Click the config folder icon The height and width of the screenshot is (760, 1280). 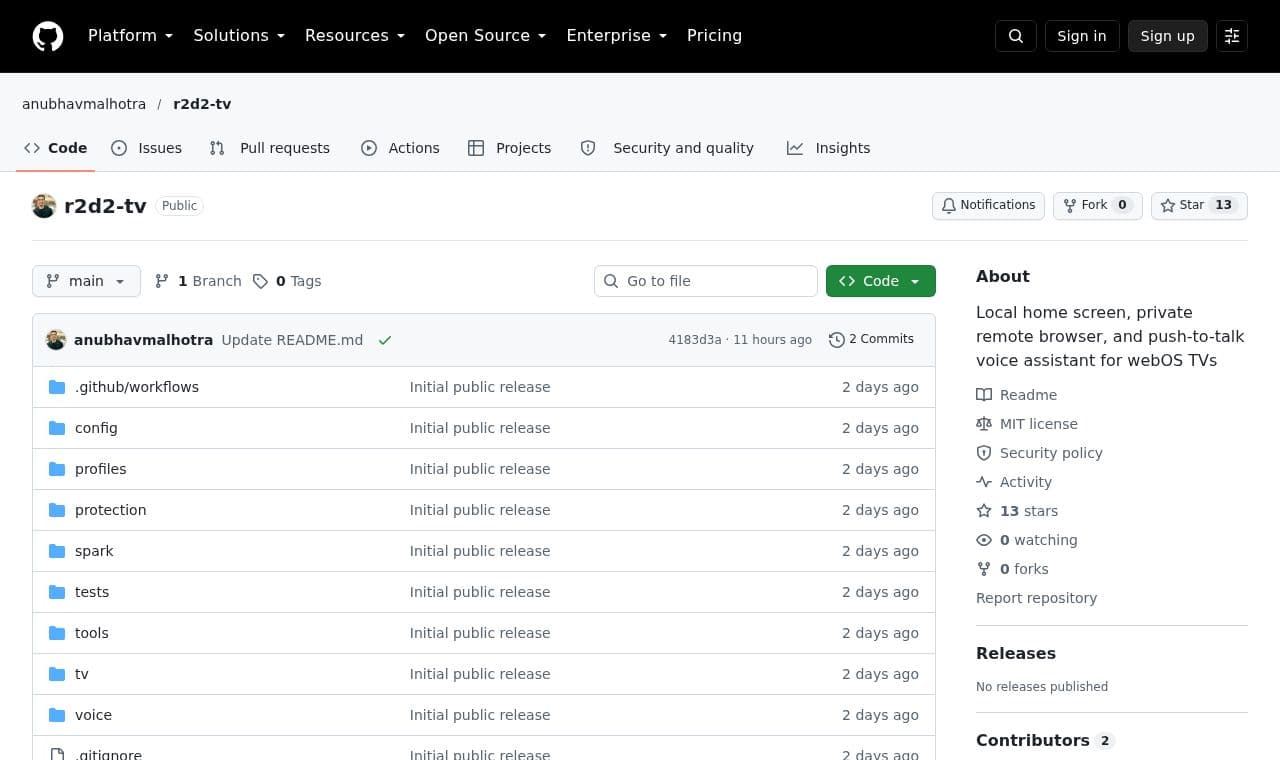pos(57,428)
